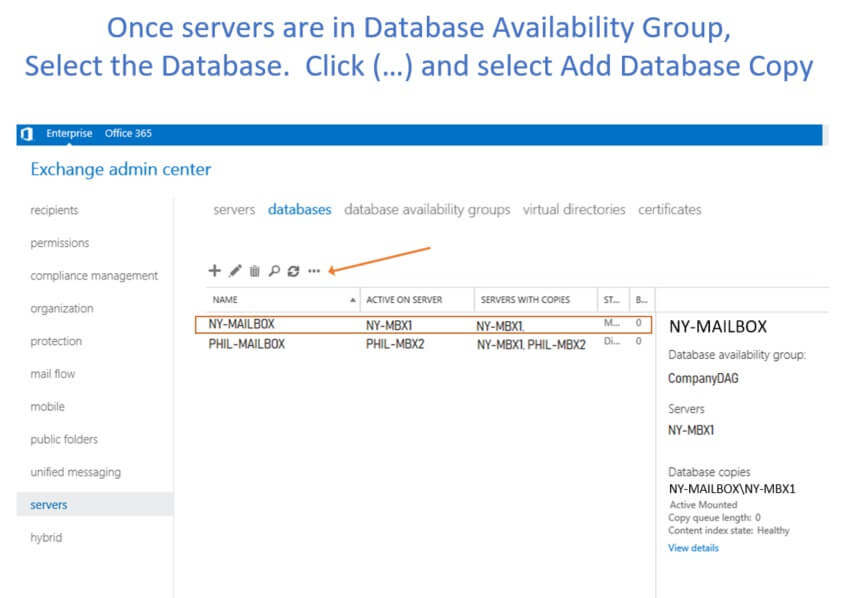Image resolution: width=842 pixels, height=598 pixels.
Task: Click NY-MAILBOX heading in details pane
Action: (718, 326)
